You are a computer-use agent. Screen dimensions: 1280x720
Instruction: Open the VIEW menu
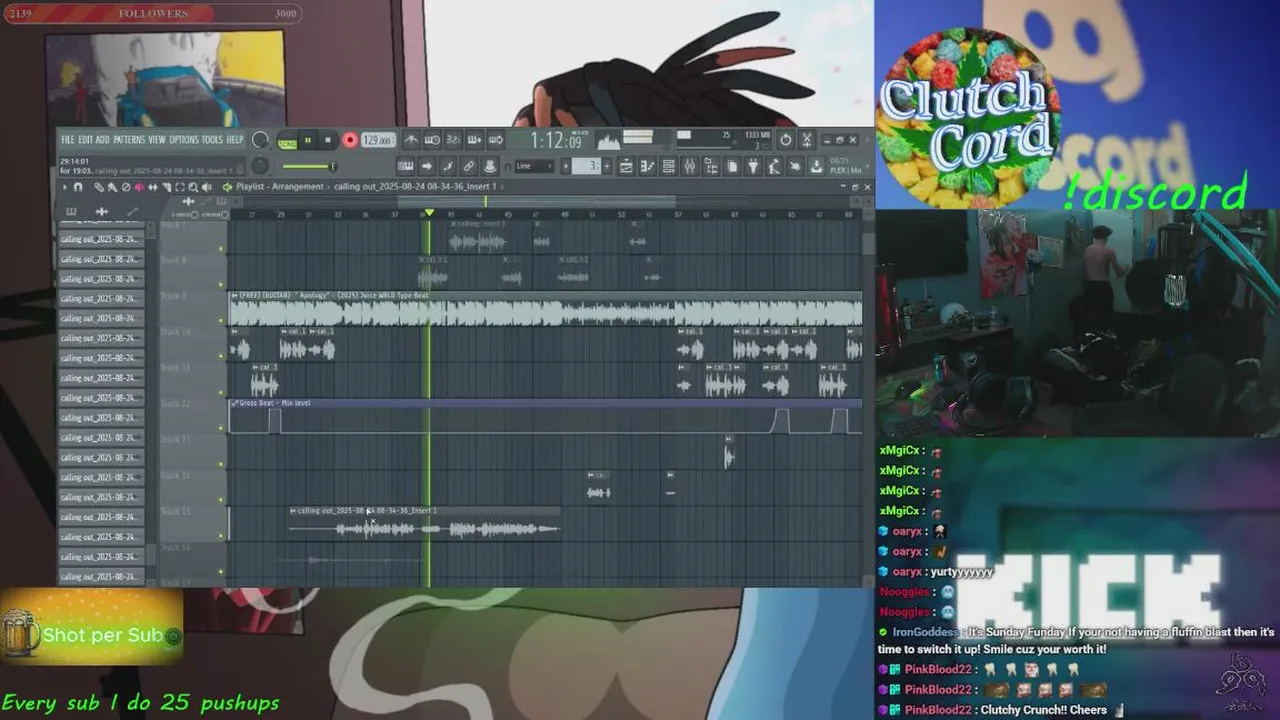pyautogui.click(x=157, y=140)
